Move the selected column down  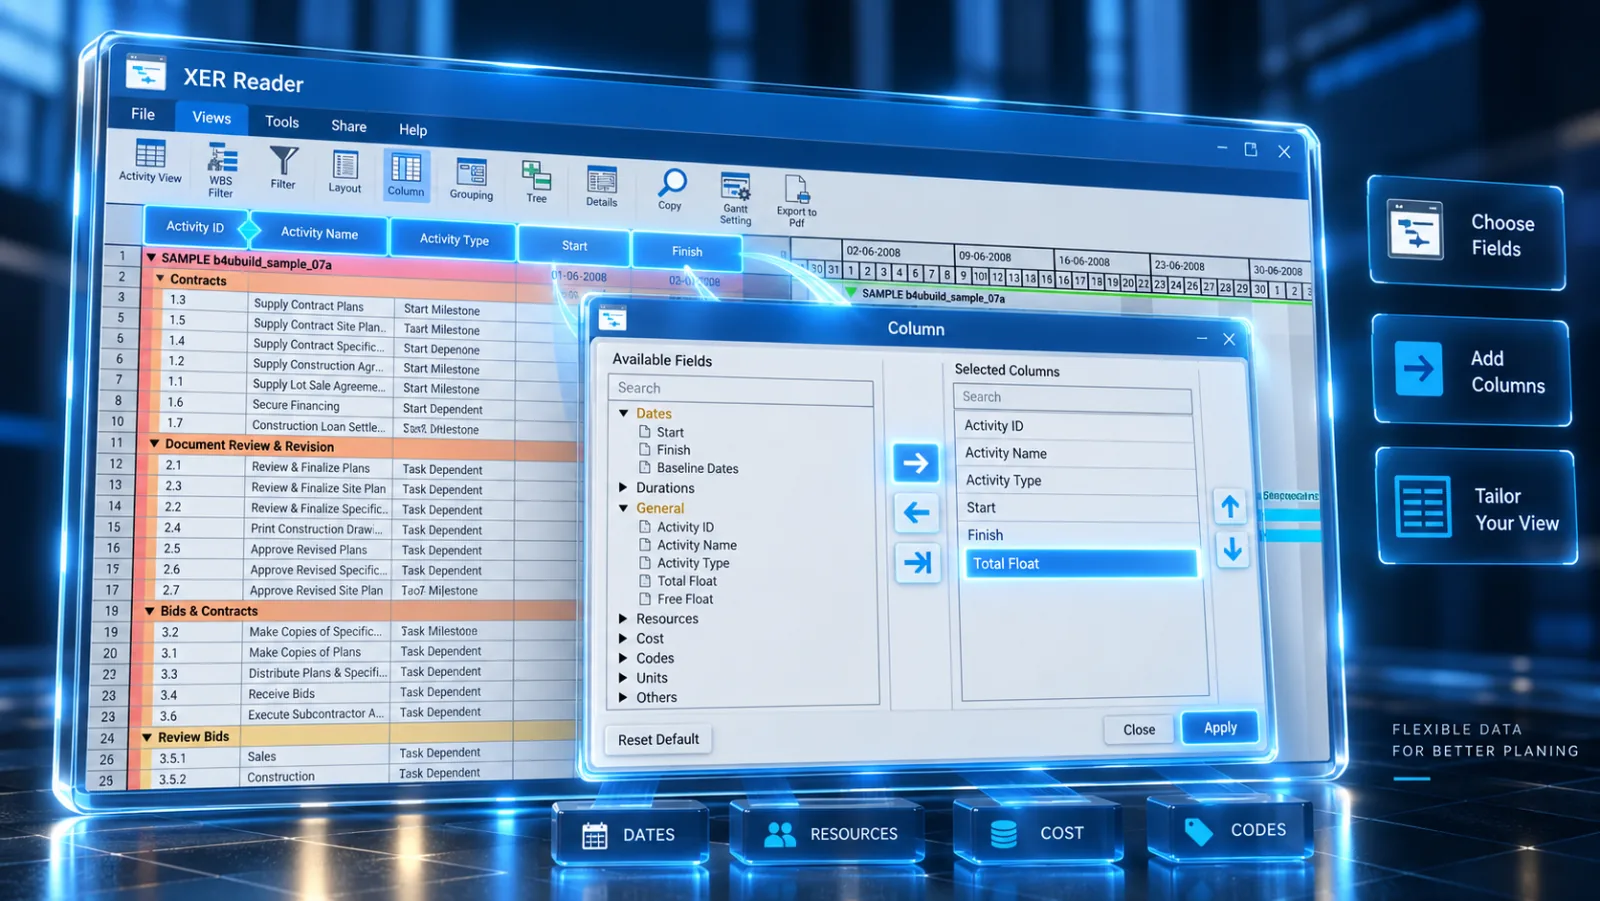coord(1232,549)
